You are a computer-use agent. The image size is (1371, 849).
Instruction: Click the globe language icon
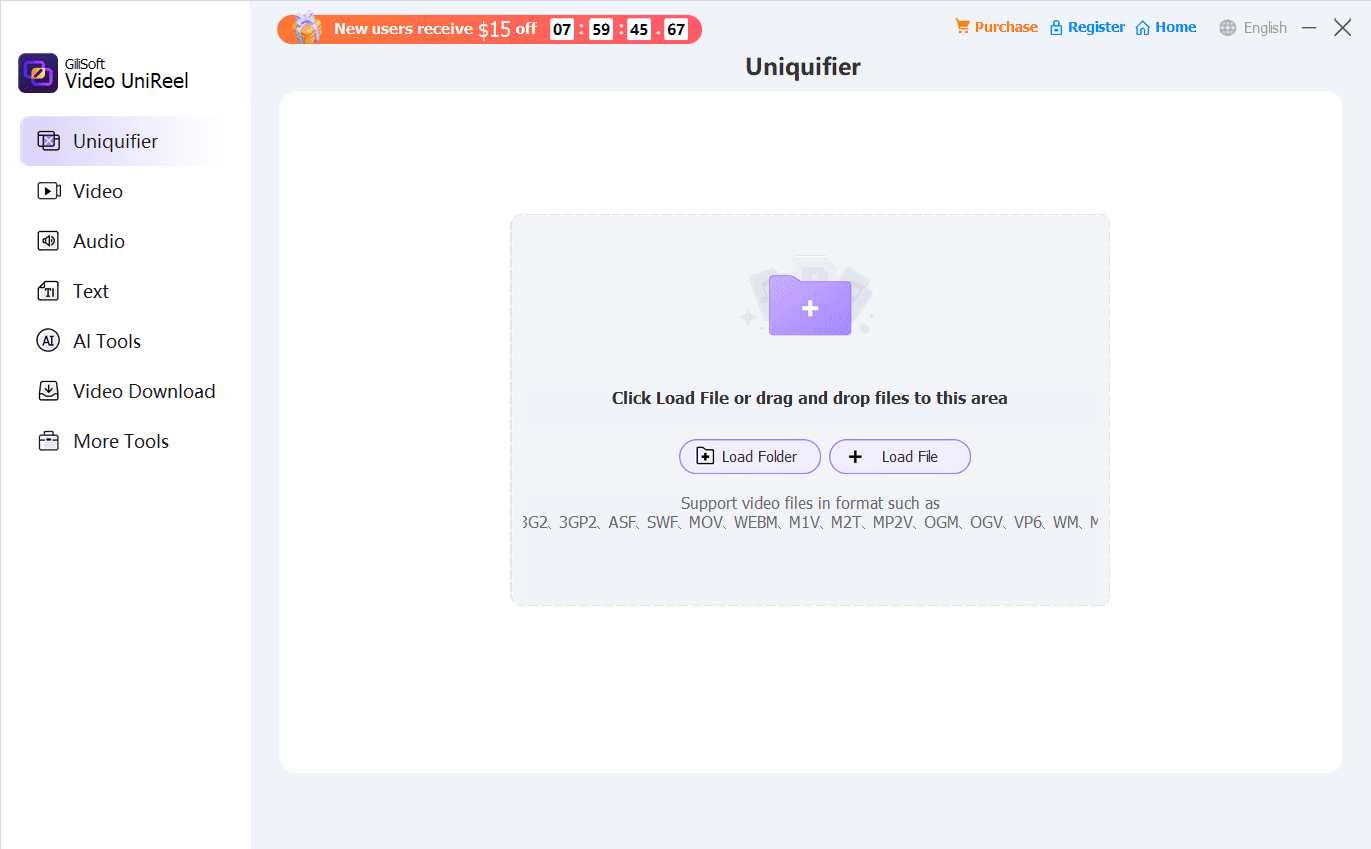click(1228, 28)
